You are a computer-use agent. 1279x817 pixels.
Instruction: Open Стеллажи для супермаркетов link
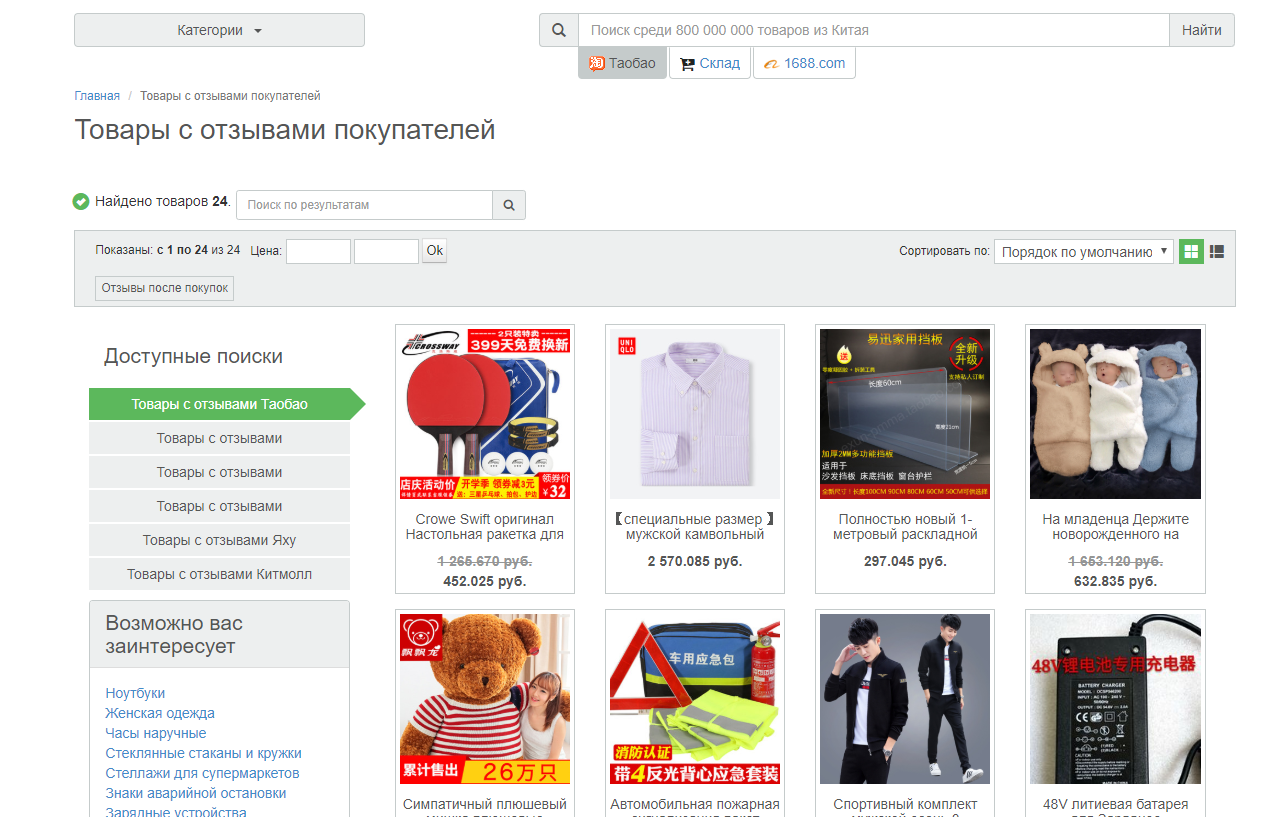pos(202,773)
